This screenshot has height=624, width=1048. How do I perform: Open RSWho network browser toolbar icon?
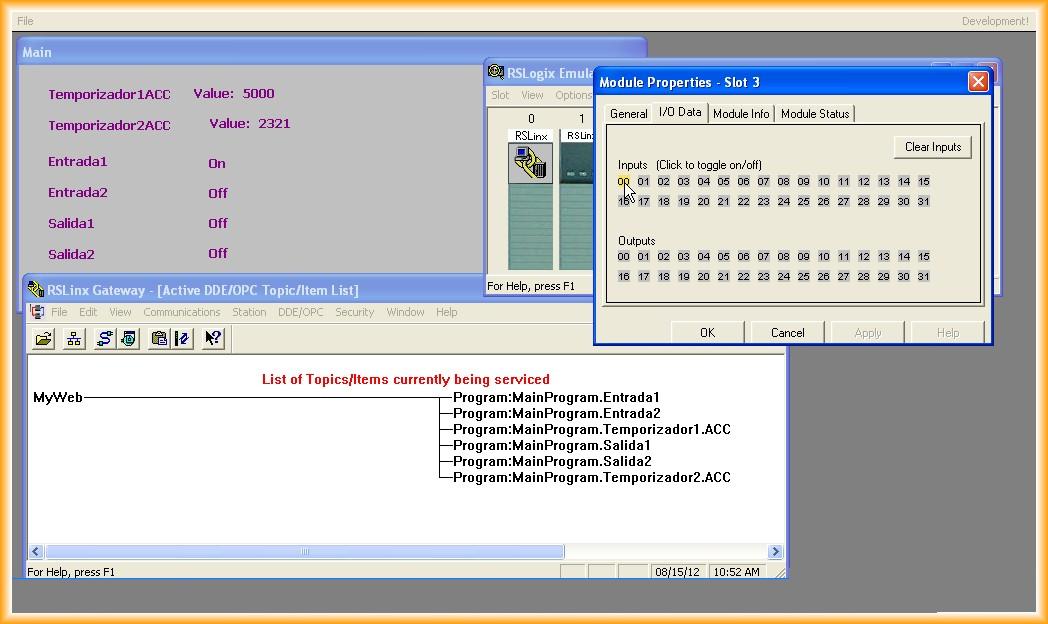tap(74, 339)
